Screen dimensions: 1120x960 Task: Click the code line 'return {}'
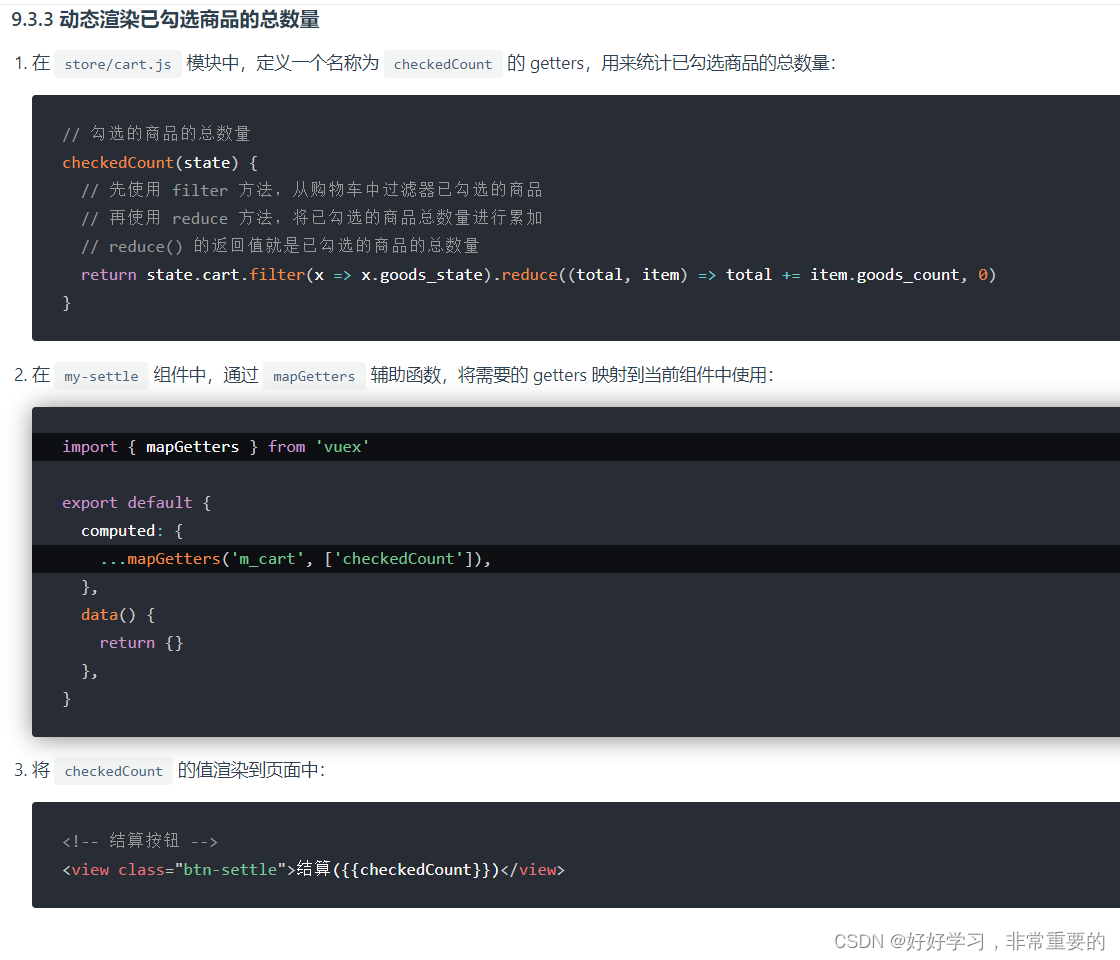(141, 643)
